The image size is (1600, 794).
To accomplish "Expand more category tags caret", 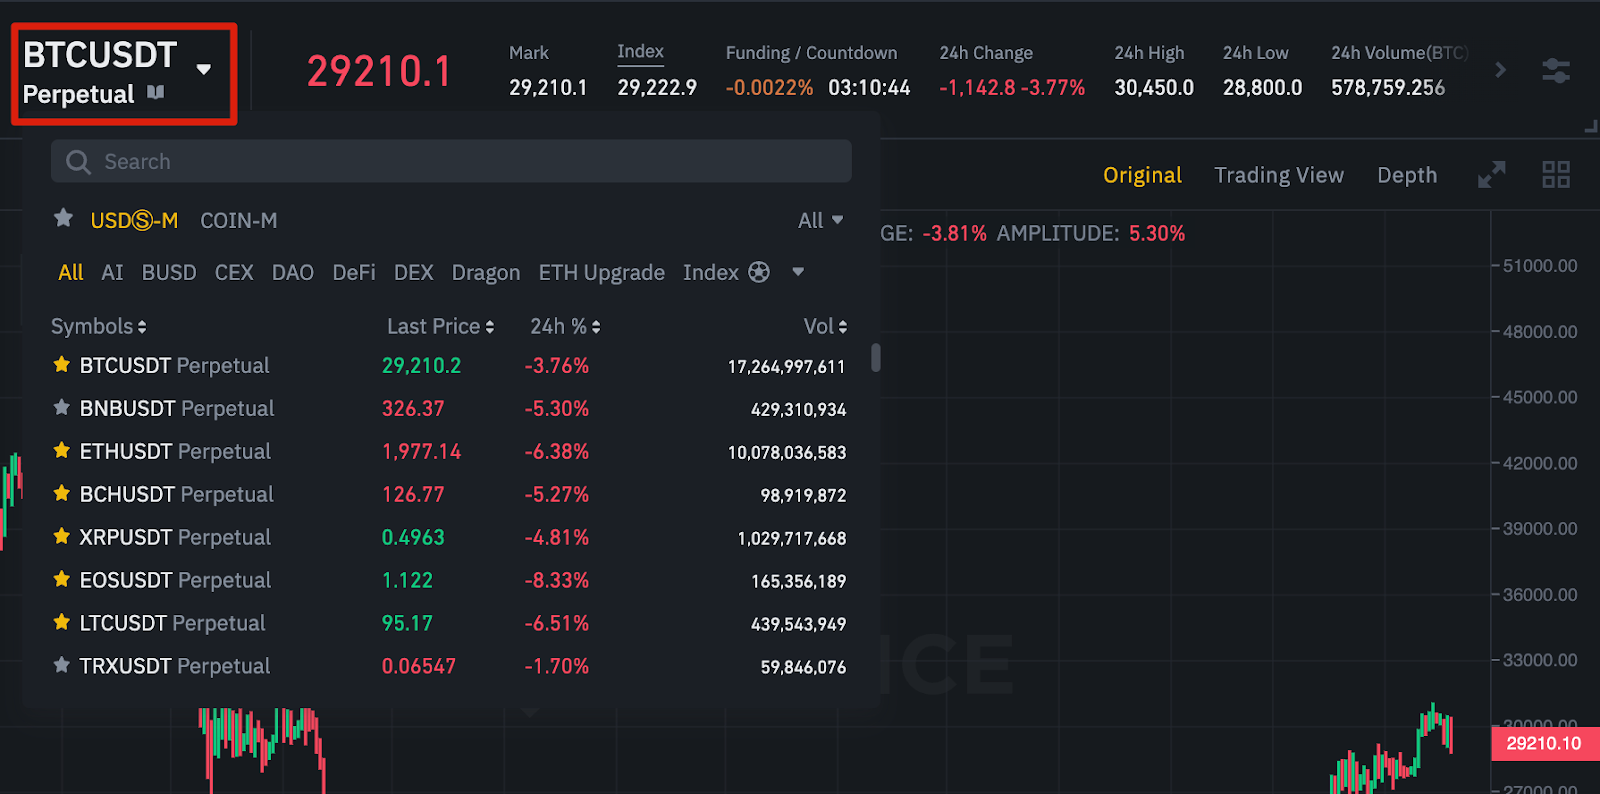I will (798, 272).
